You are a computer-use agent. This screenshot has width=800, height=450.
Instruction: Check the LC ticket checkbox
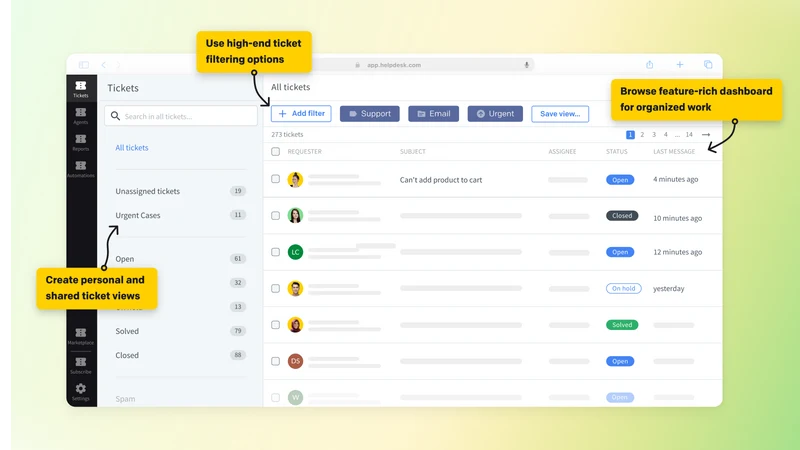pos(276,252)
